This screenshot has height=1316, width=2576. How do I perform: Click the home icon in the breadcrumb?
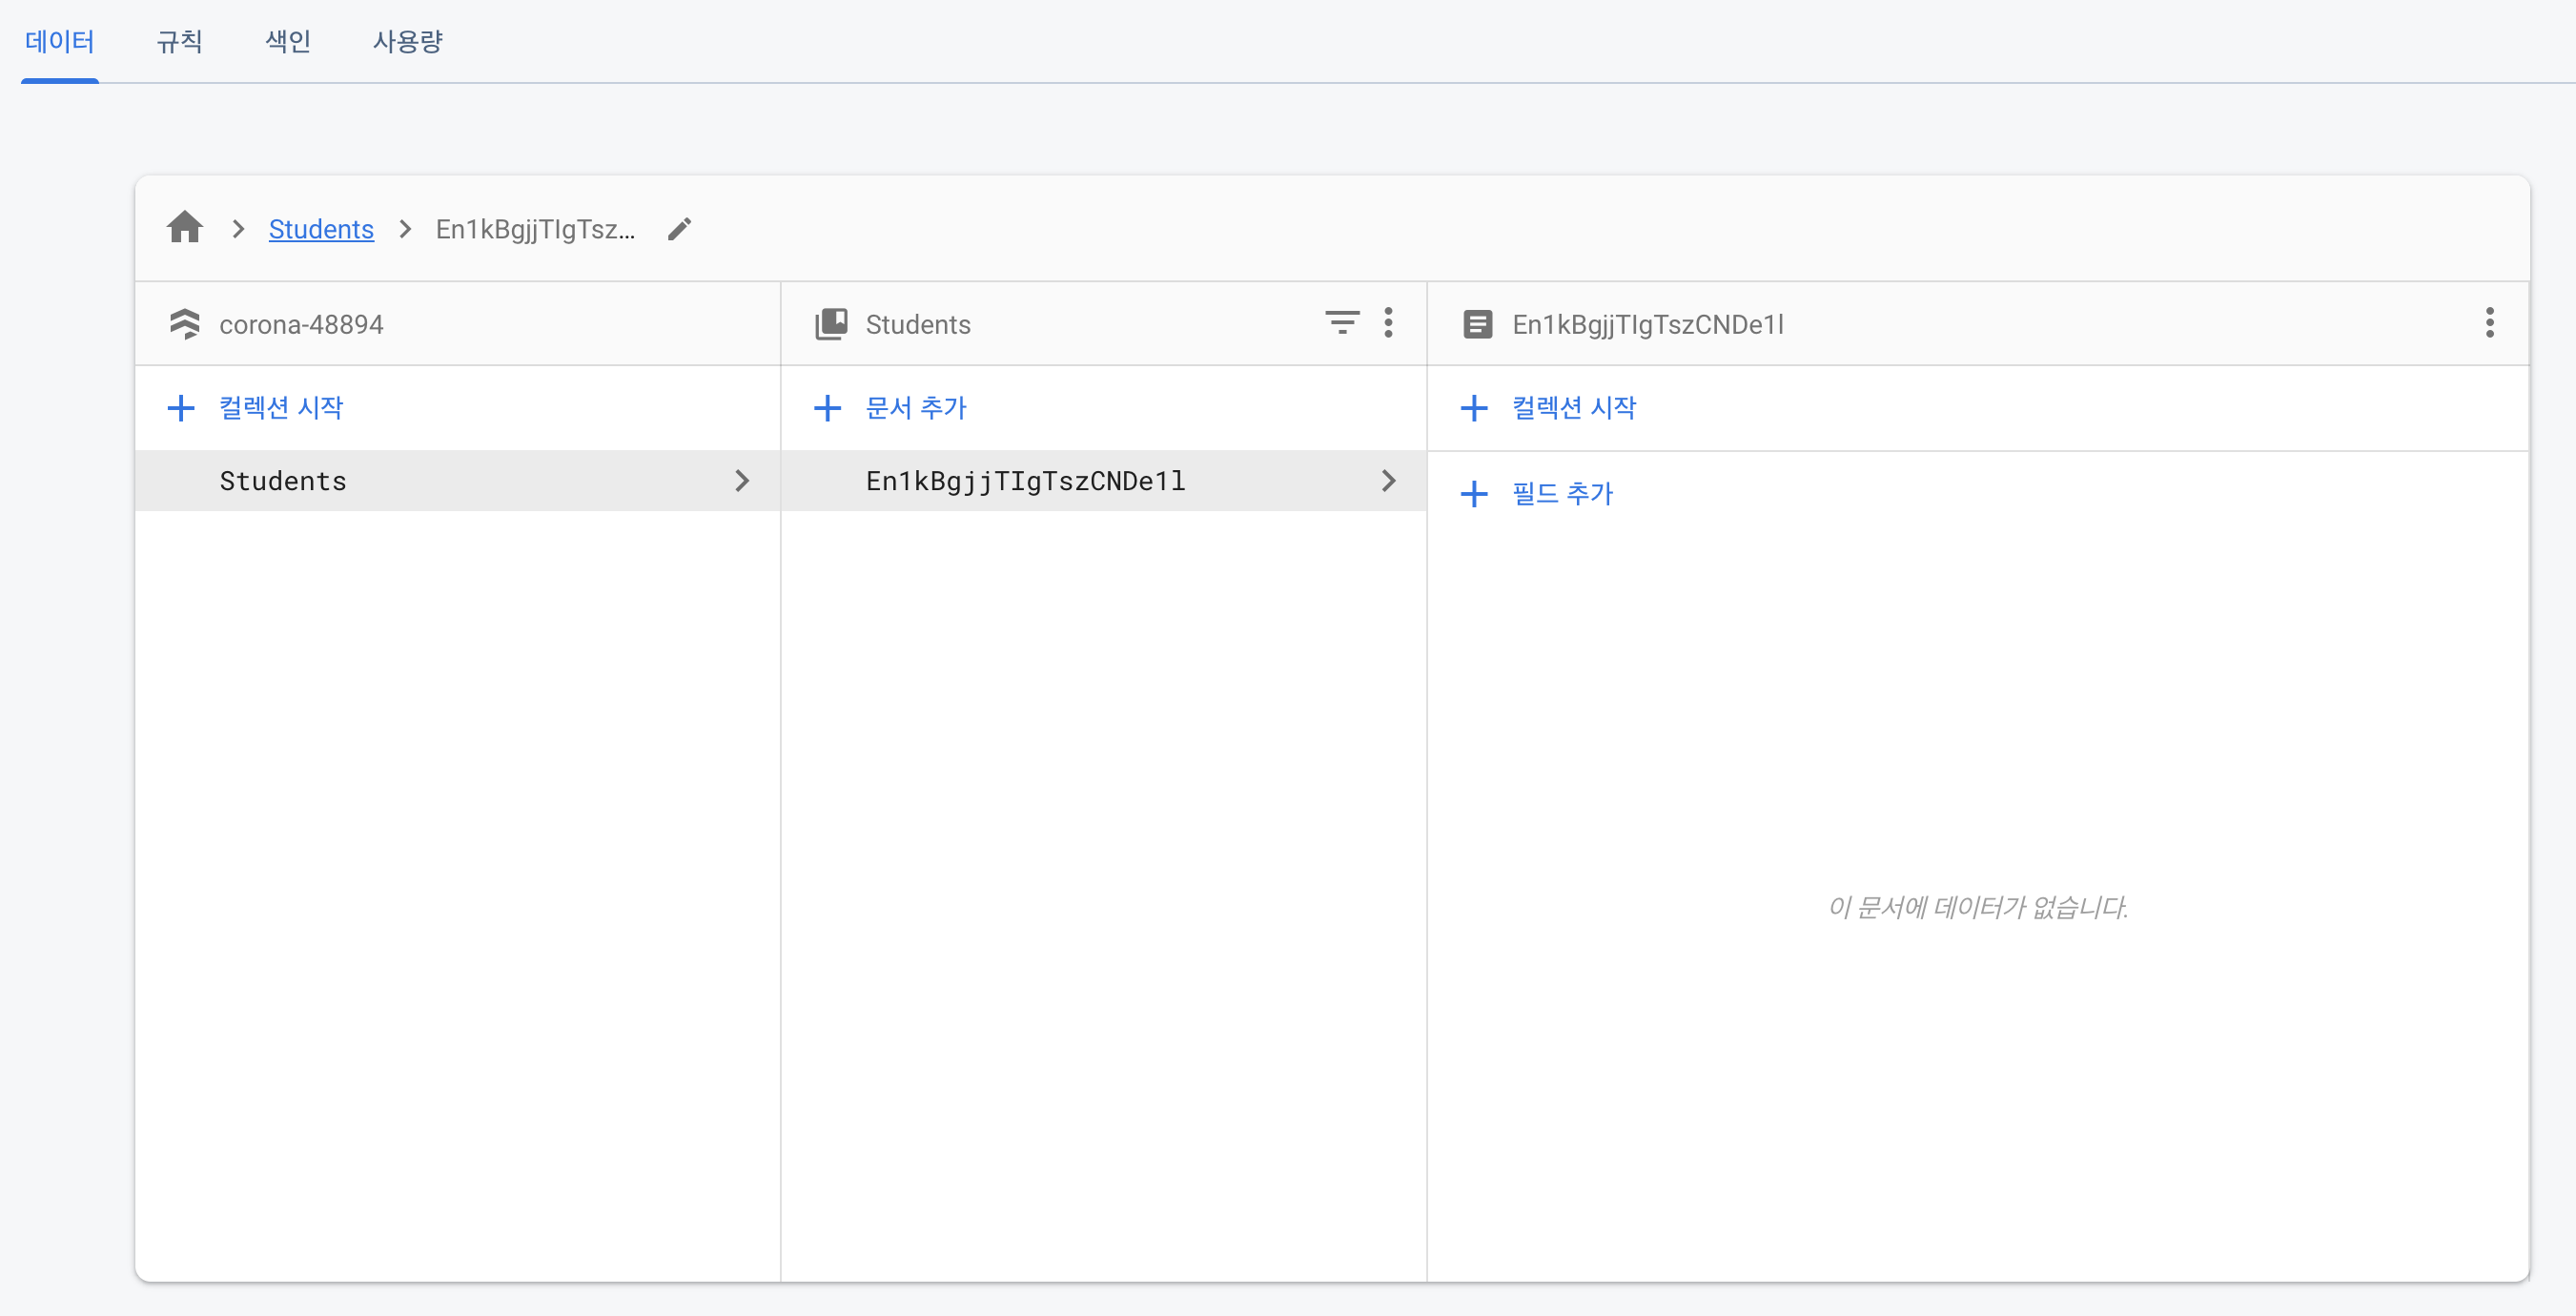coord(185,228)
